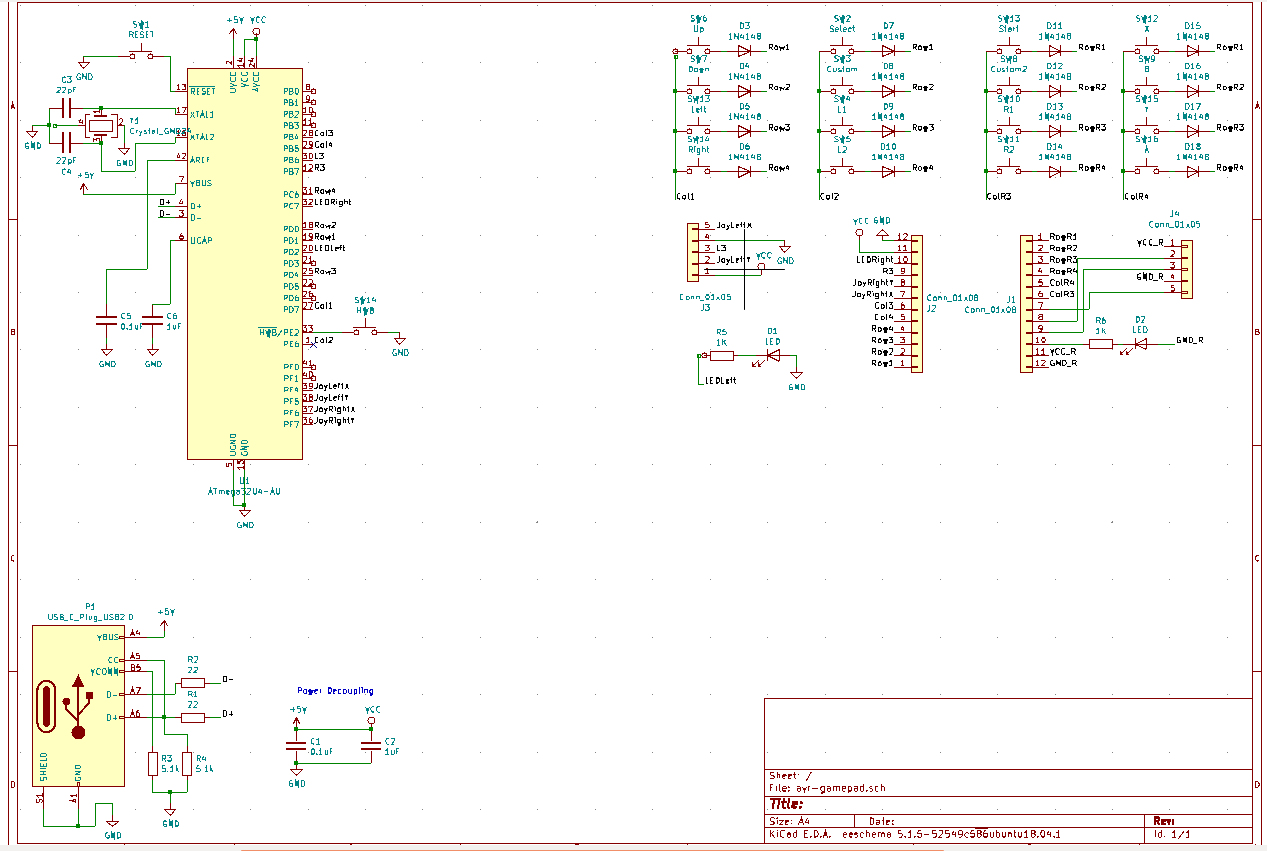The height and width of the screenshot is (851, 1267).
Task: Select capacitor C5 0.1uF symbol
Action: pos(106,320)
